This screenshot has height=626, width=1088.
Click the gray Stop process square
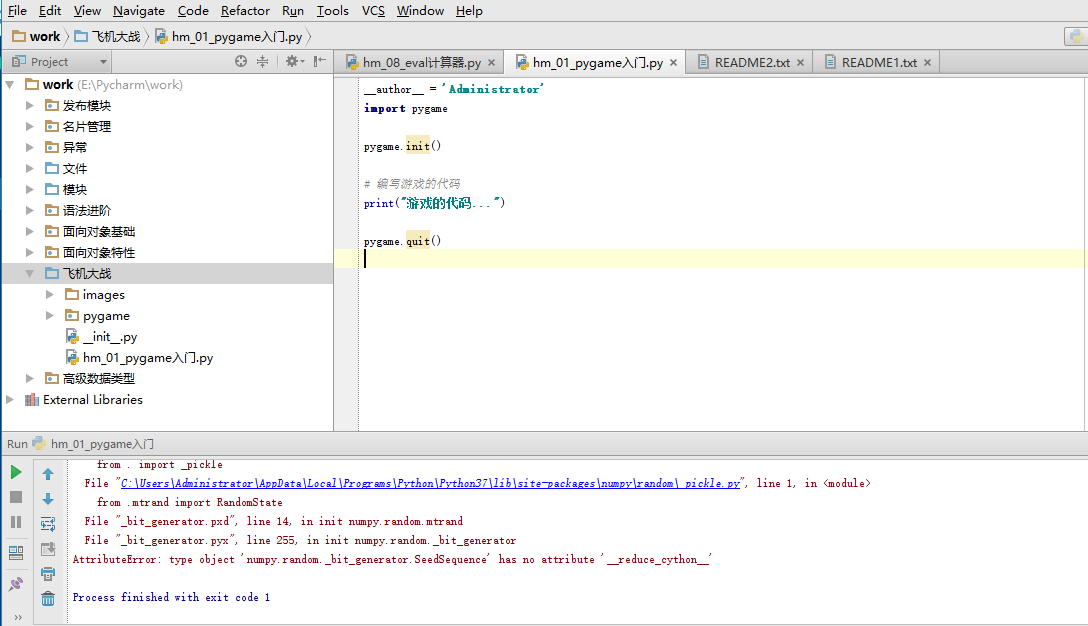coord(16,498)
